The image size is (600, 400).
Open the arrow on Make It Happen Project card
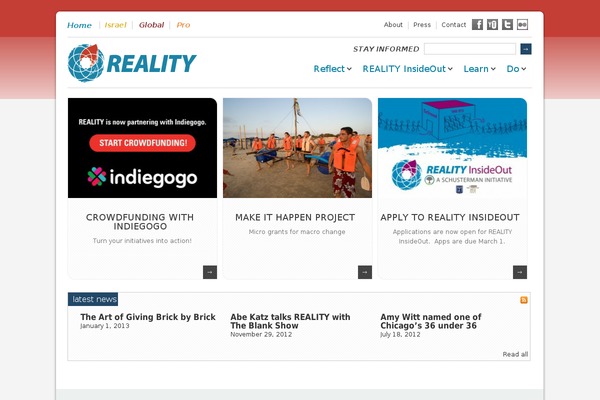click(365, 272)
